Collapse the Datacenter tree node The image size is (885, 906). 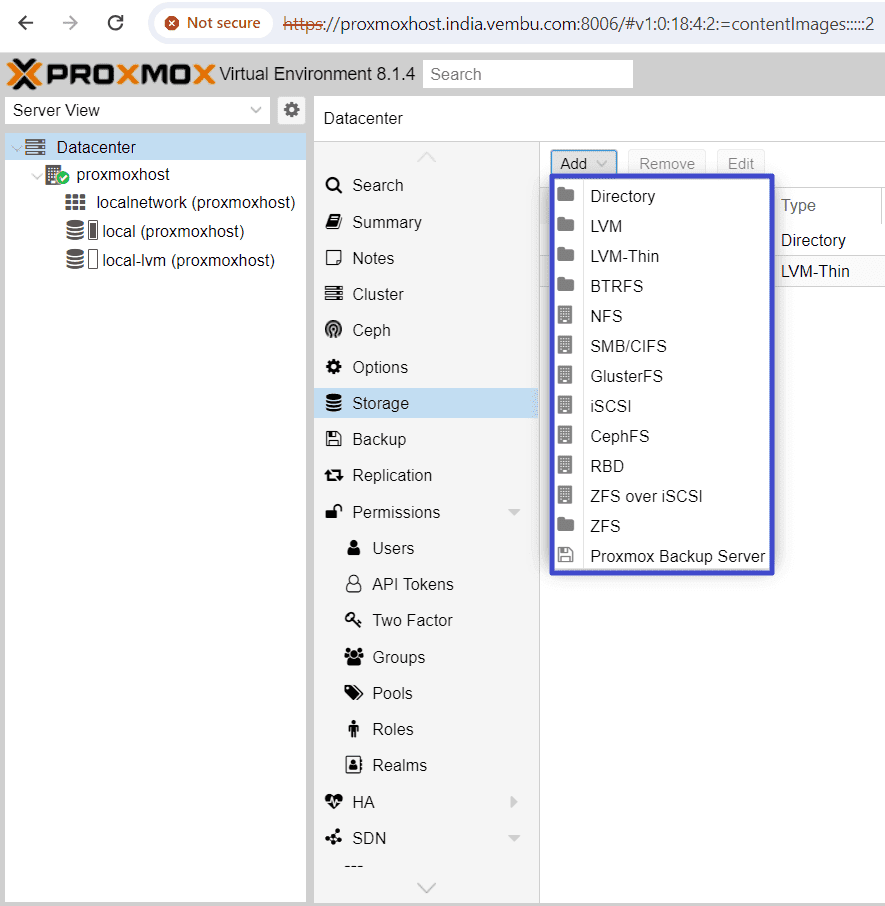coord(16,148)
